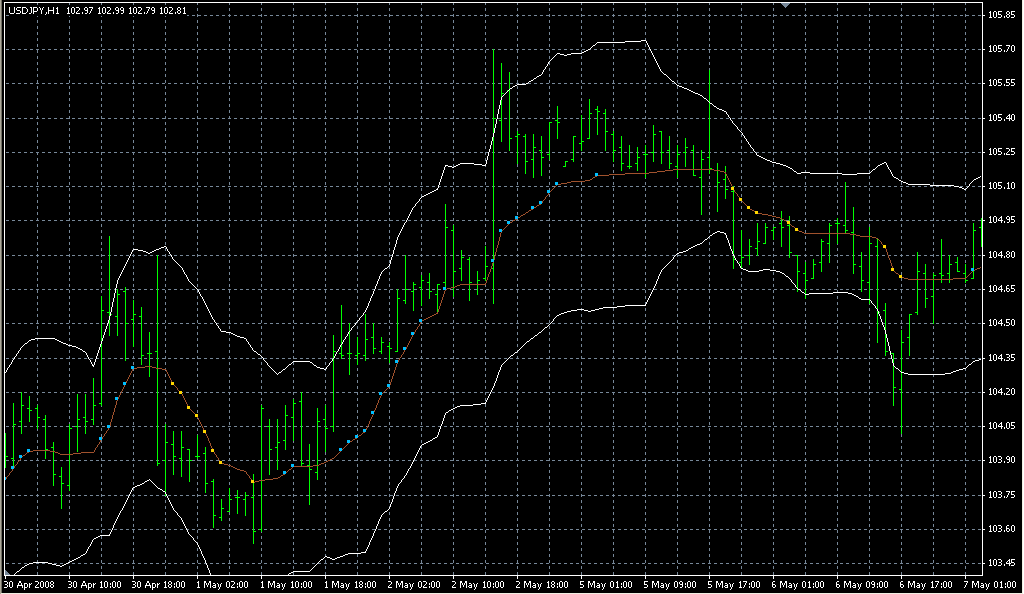1024x594 pixels.
Task: Click the chart shift triangle marker at top
Action: point(786,6)
